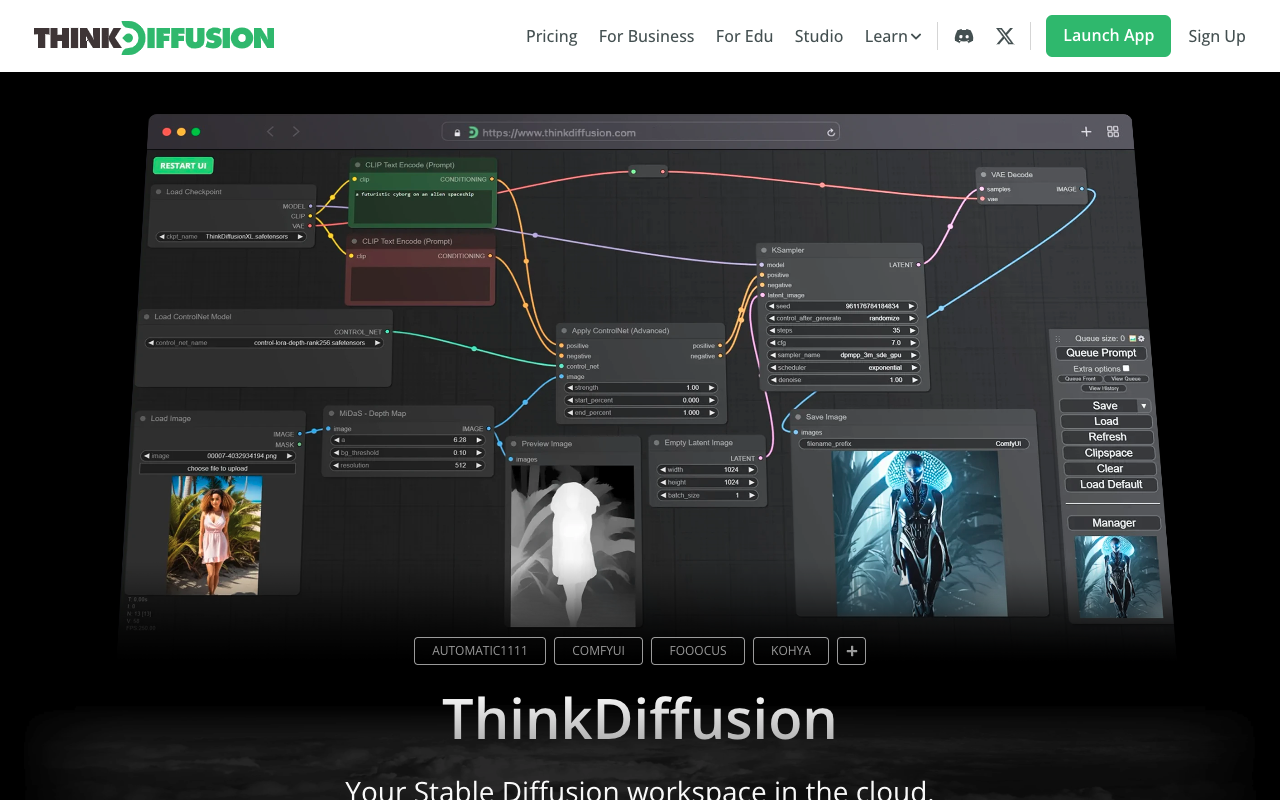
Task: Open the For Business page
Action: pyautogui.click(x=646, y=36)
